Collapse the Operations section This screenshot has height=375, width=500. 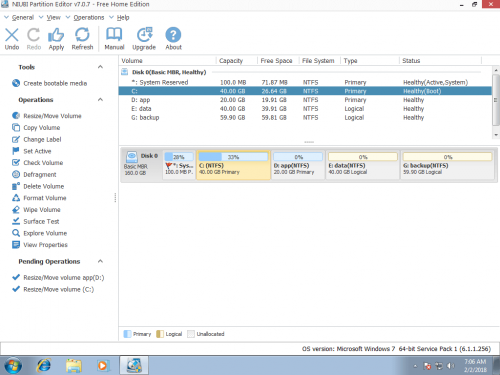click(x=100, y=100)
